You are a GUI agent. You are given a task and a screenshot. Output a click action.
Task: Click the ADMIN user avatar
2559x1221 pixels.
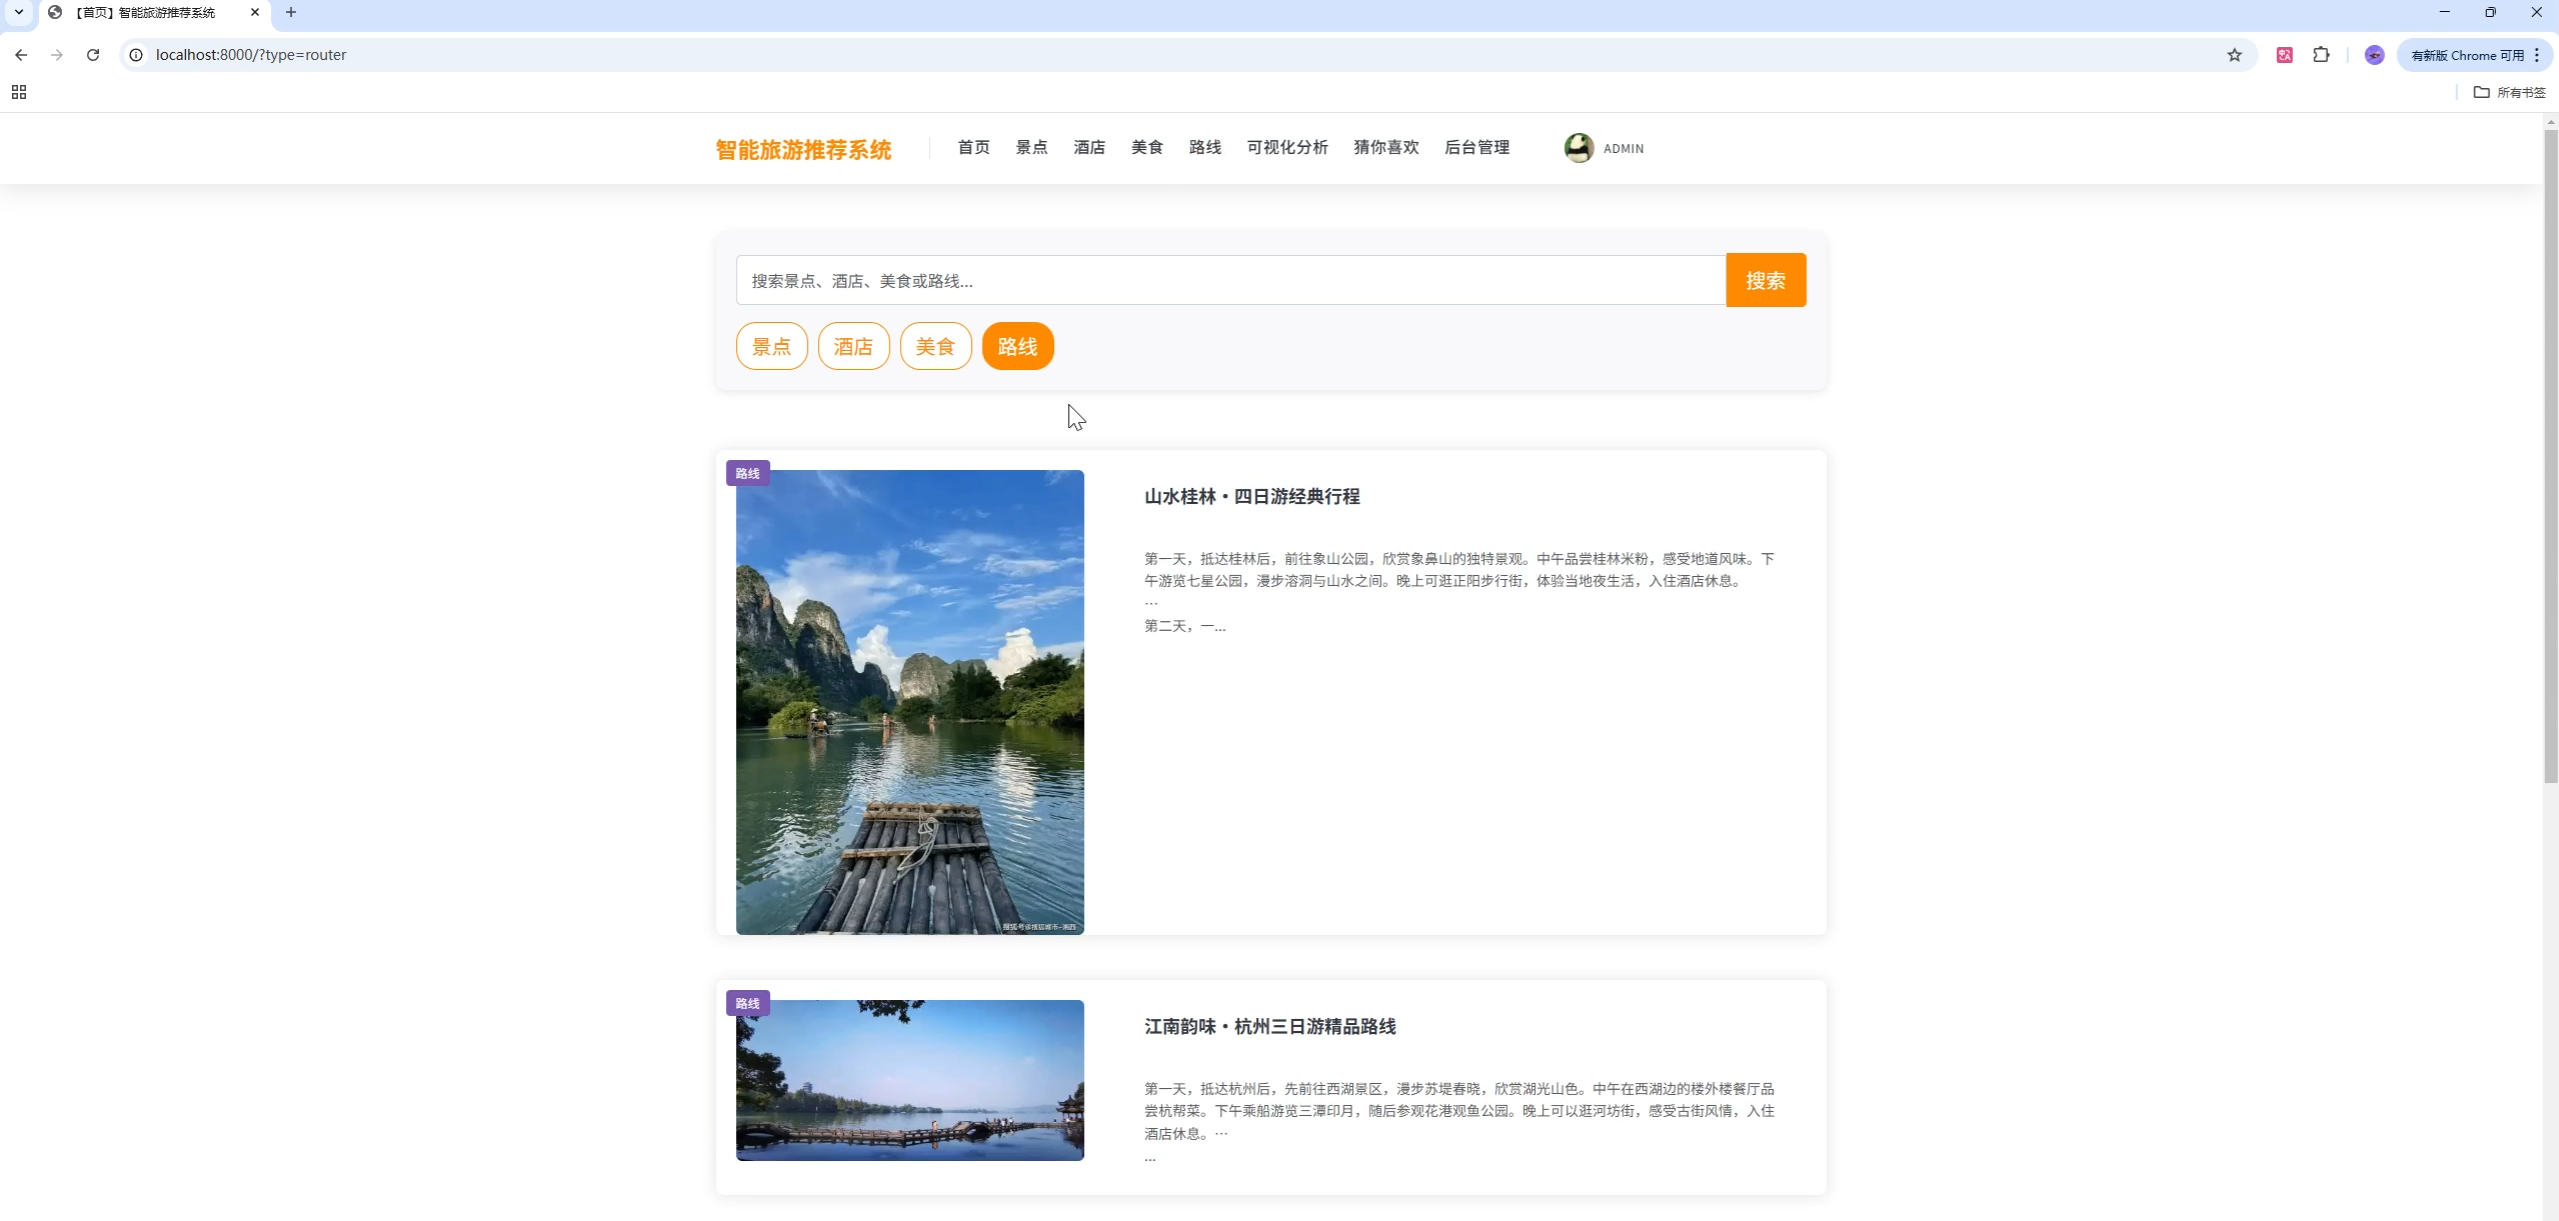[1579, 148]
